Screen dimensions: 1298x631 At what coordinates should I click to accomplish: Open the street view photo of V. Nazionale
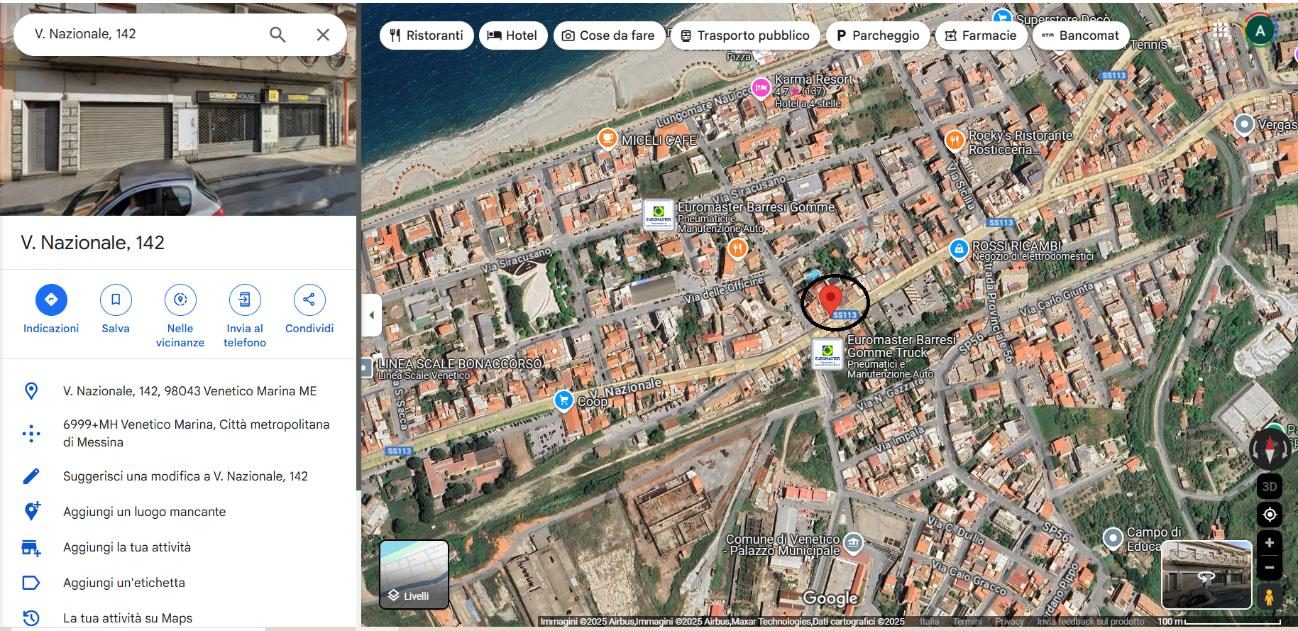pos(178,110)
